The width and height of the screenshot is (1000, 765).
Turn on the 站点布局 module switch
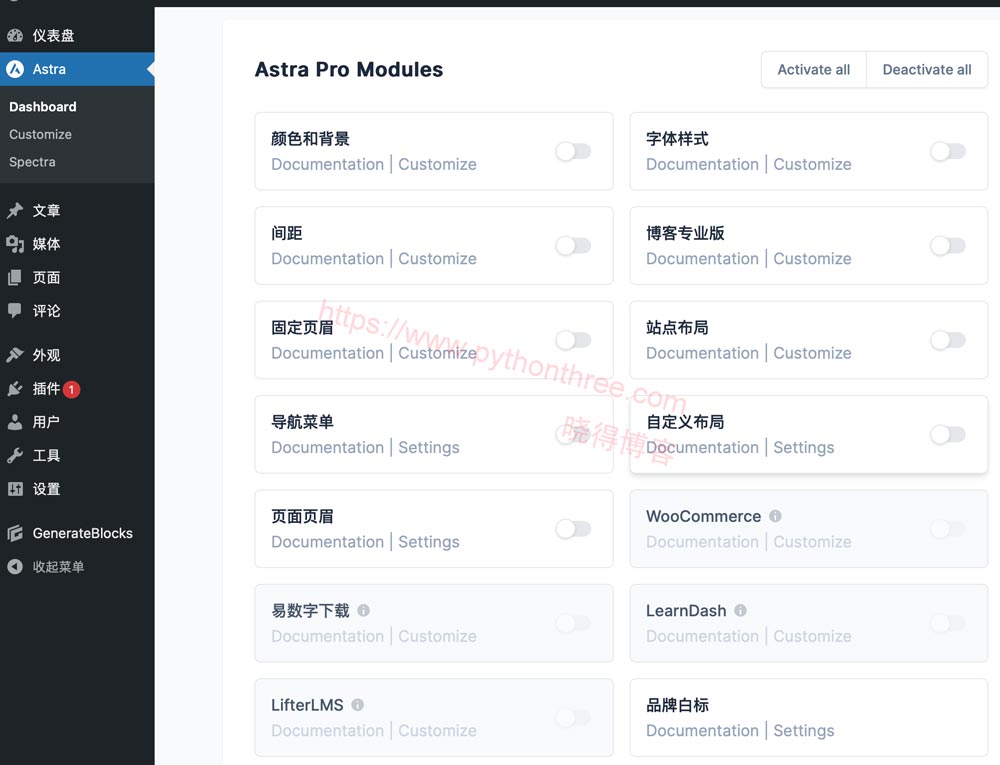pos(948,340)
